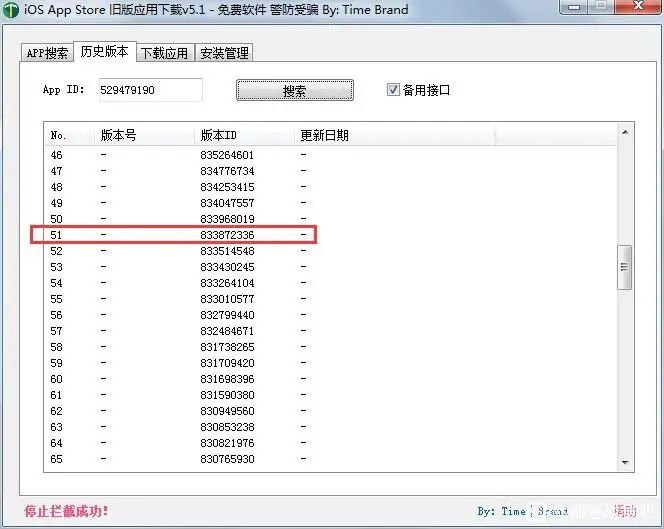664x529 pixels.
Task: Click the app icon in title bar
Action: click(x=11, y=11)
